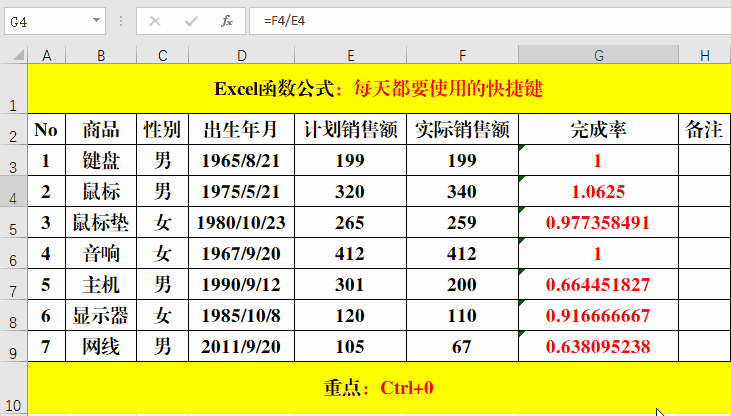Click the '完成率' header cell
The height and width of the screenshot is (416, 731).
(x=599, y=129)
